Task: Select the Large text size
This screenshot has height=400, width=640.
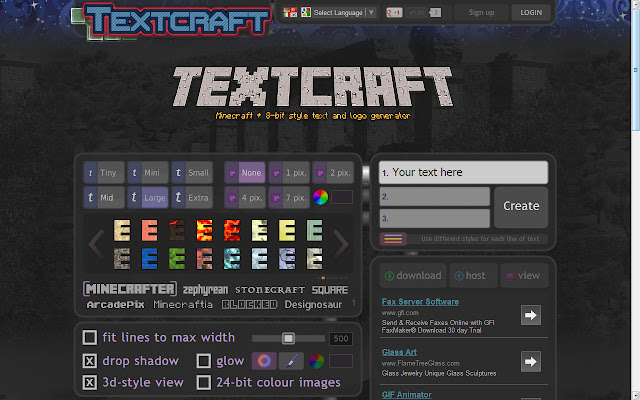Action: click(x=148, y=198)
